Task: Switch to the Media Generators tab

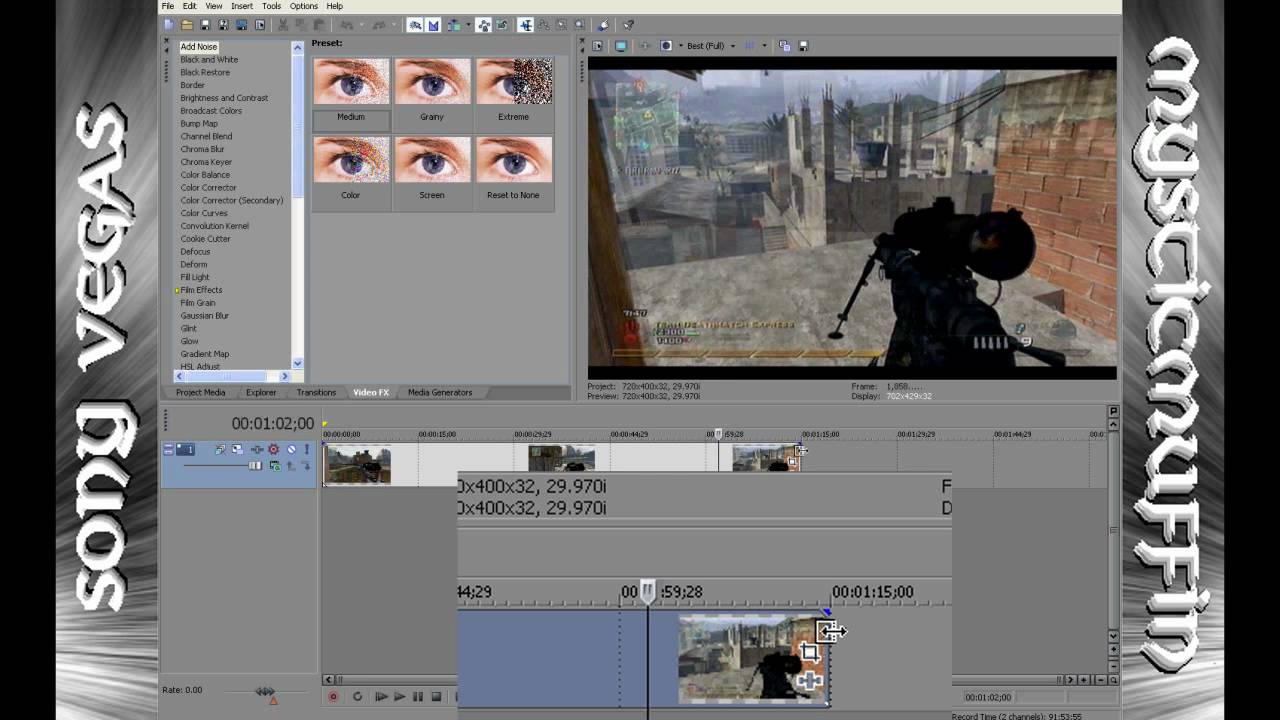Action: tap(440, 392)
